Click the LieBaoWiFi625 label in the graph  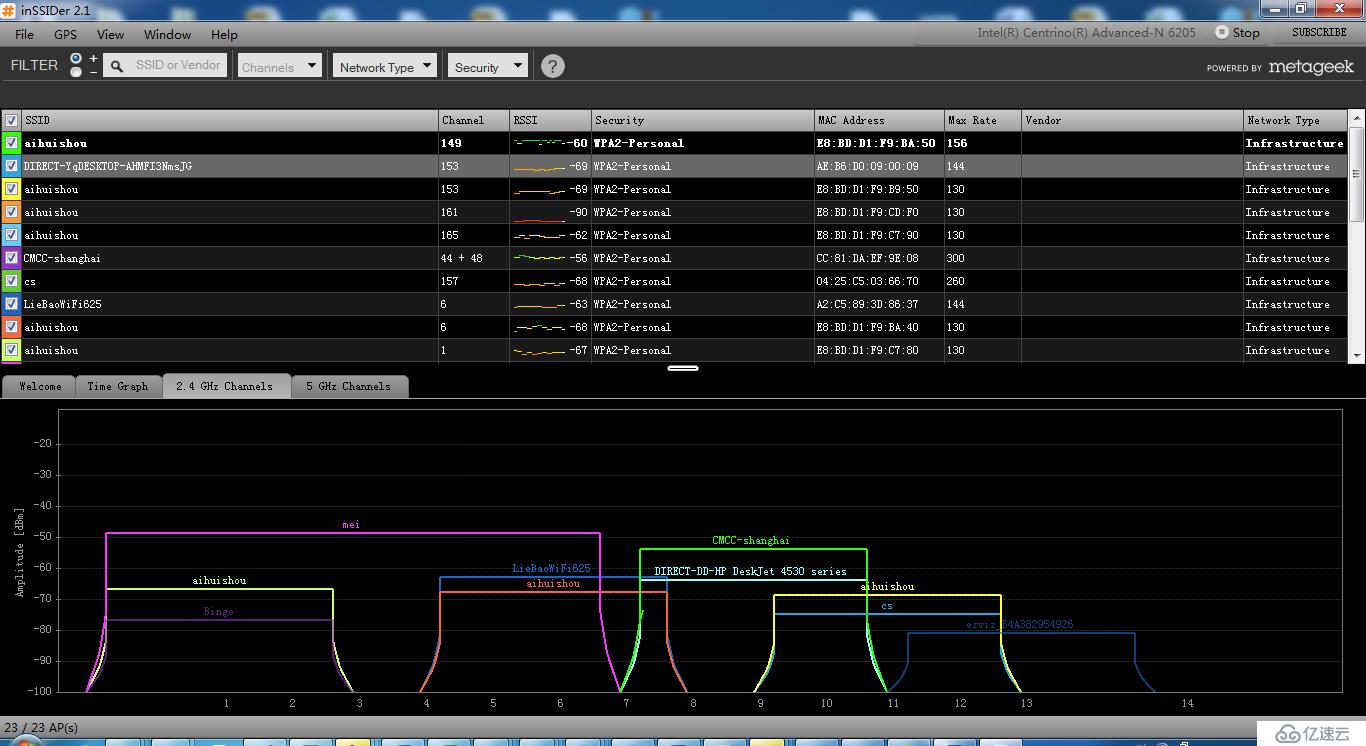pos(551,568)
